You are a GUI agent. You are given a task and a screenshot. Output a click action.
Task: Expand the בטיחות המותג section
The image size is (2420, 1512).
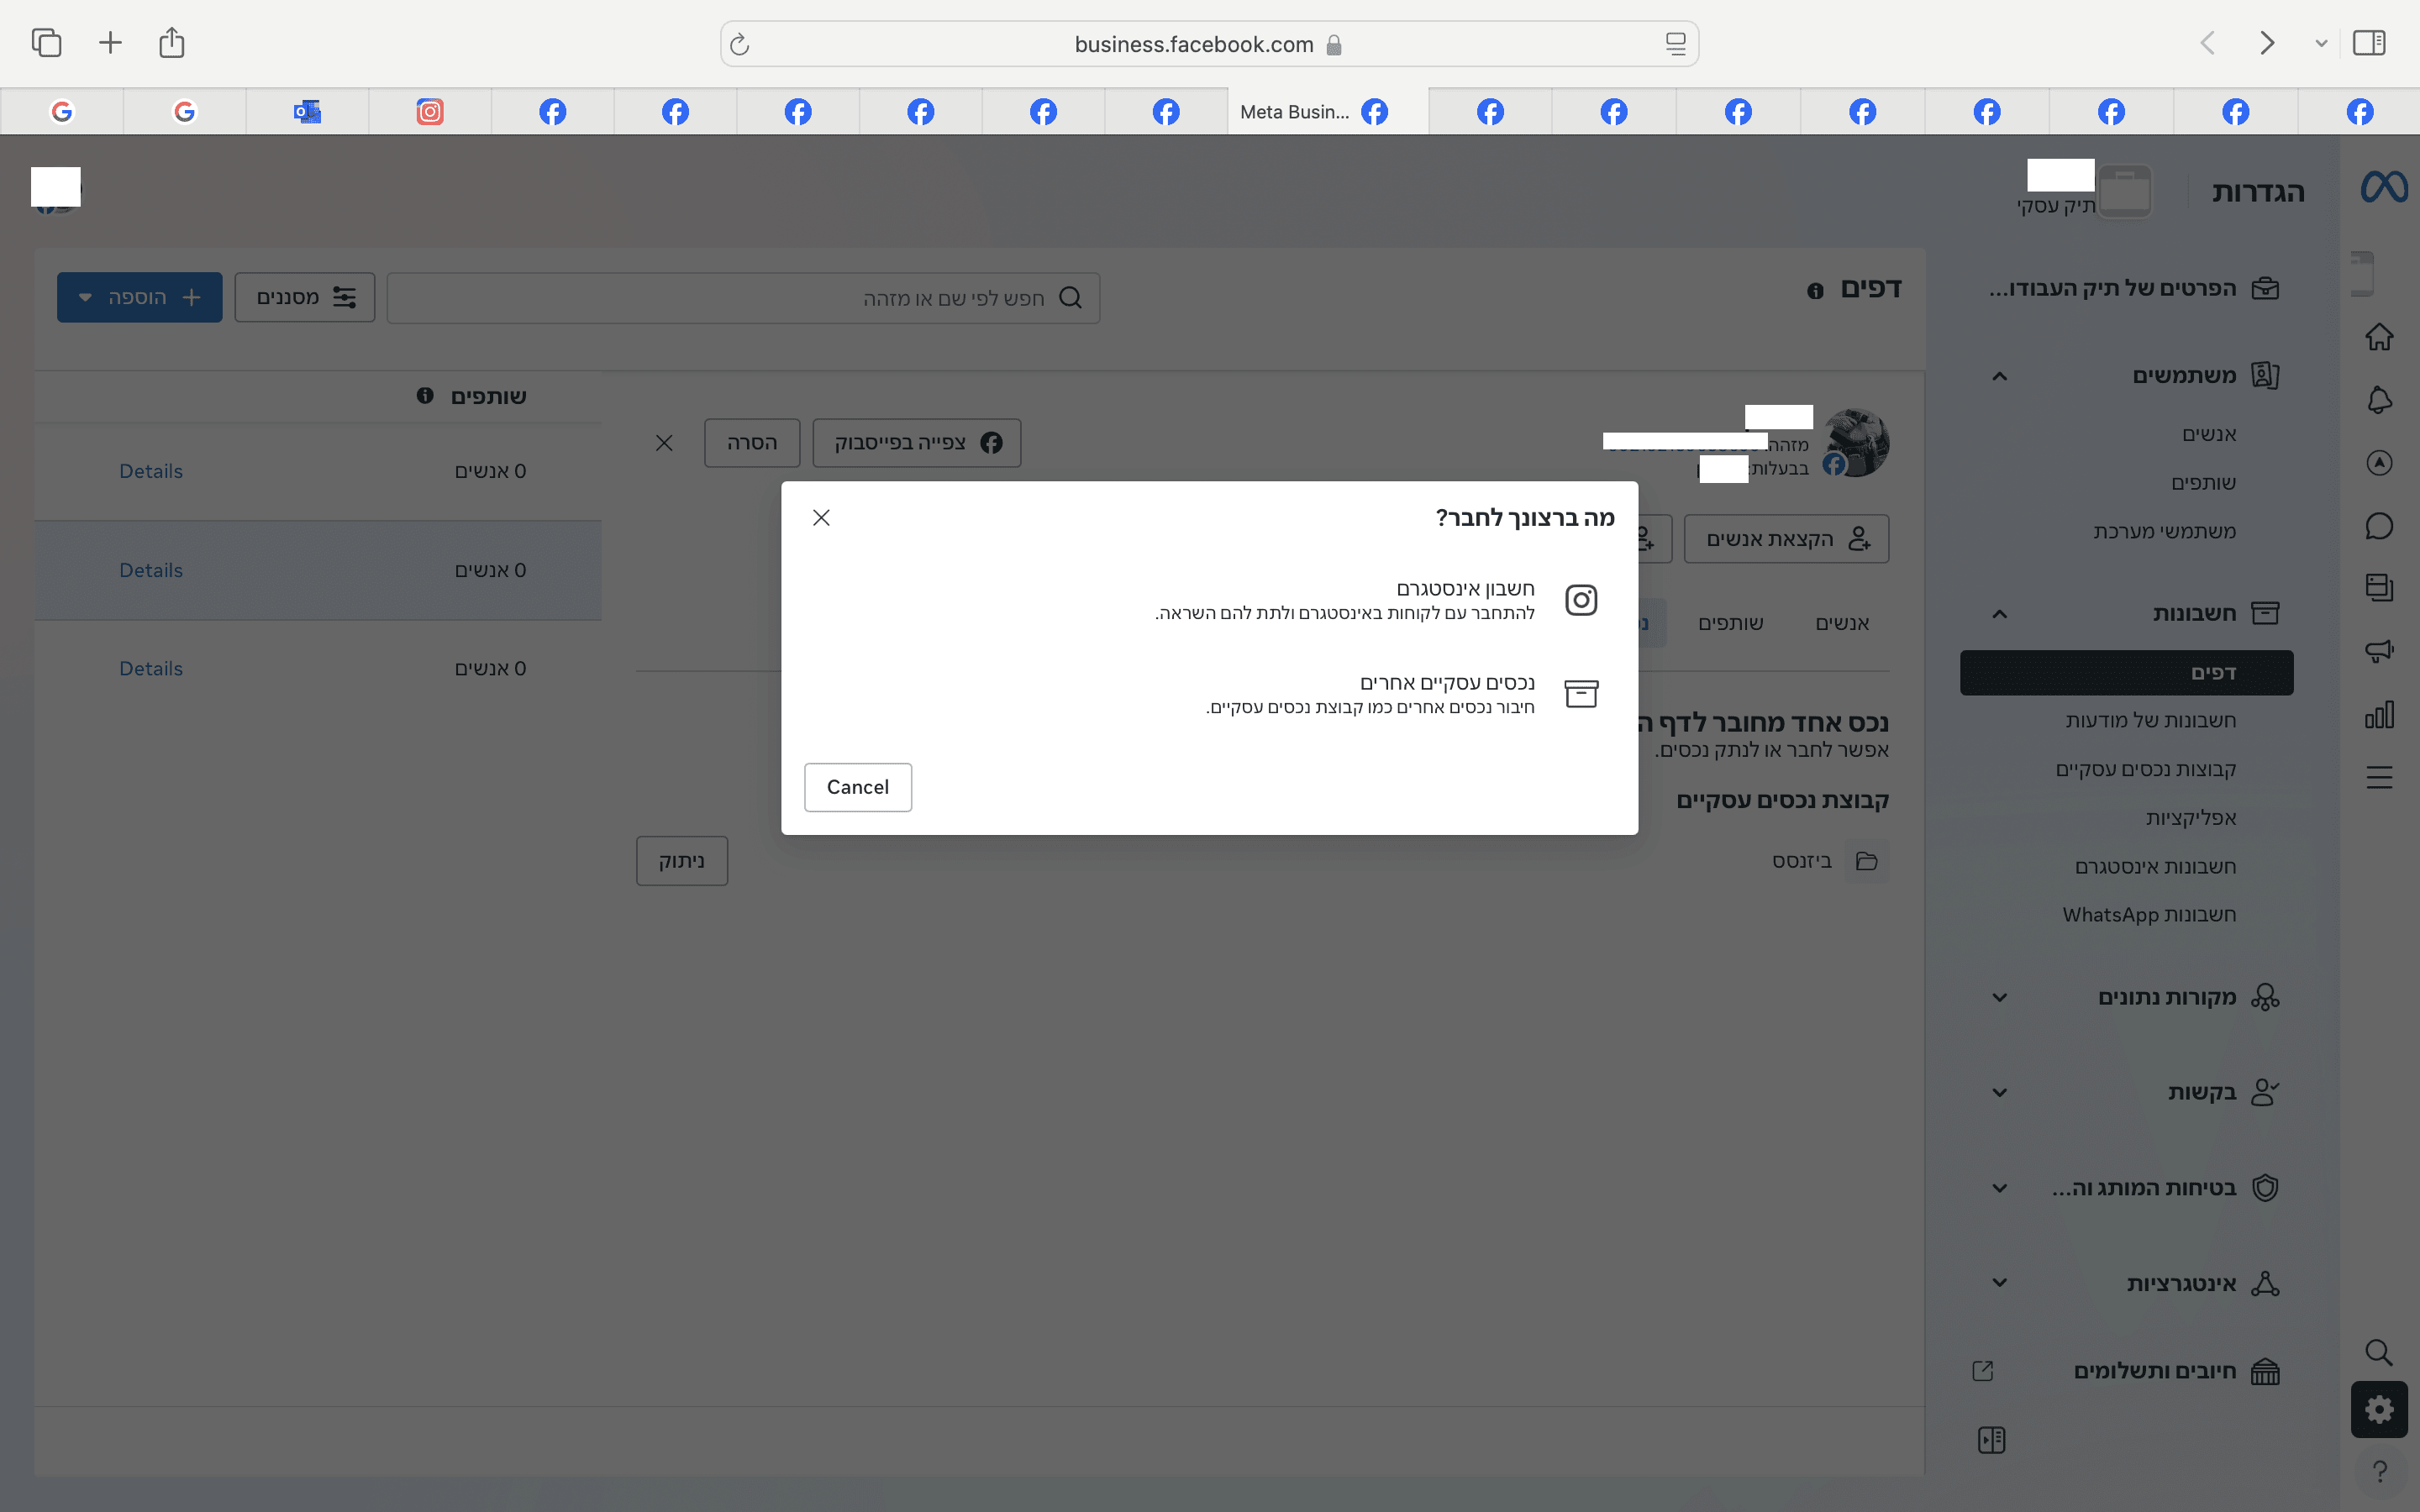[1999, 1188]
